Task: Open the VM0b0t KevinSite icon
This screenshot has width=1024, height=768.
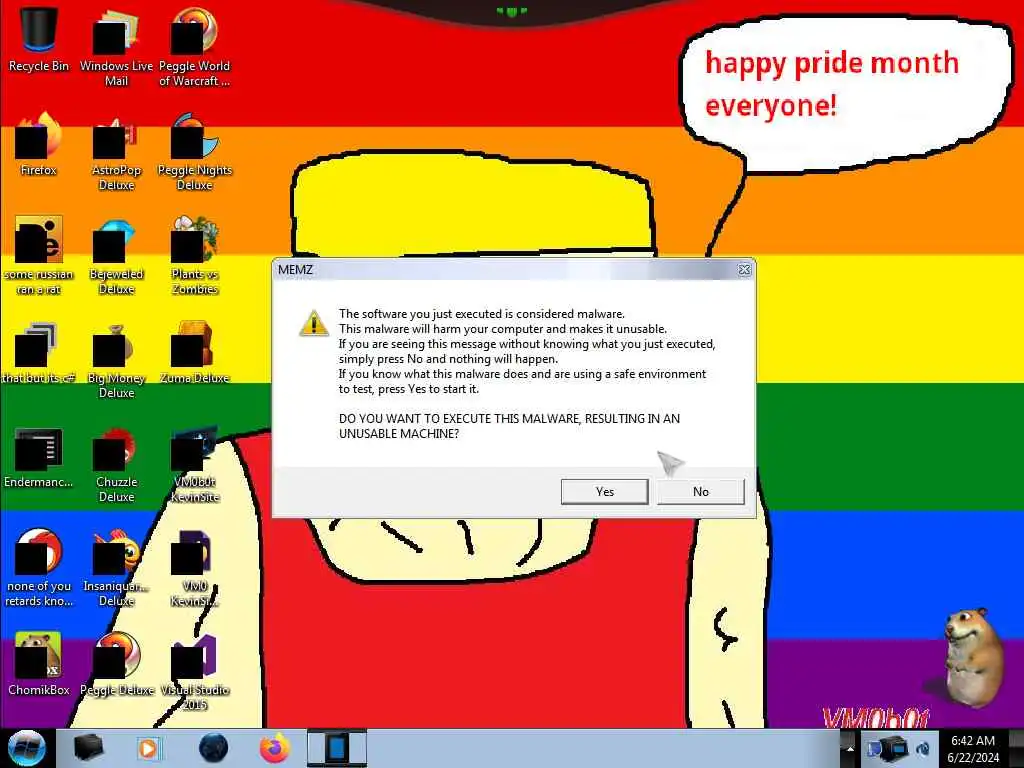Action: click(194, 464)
